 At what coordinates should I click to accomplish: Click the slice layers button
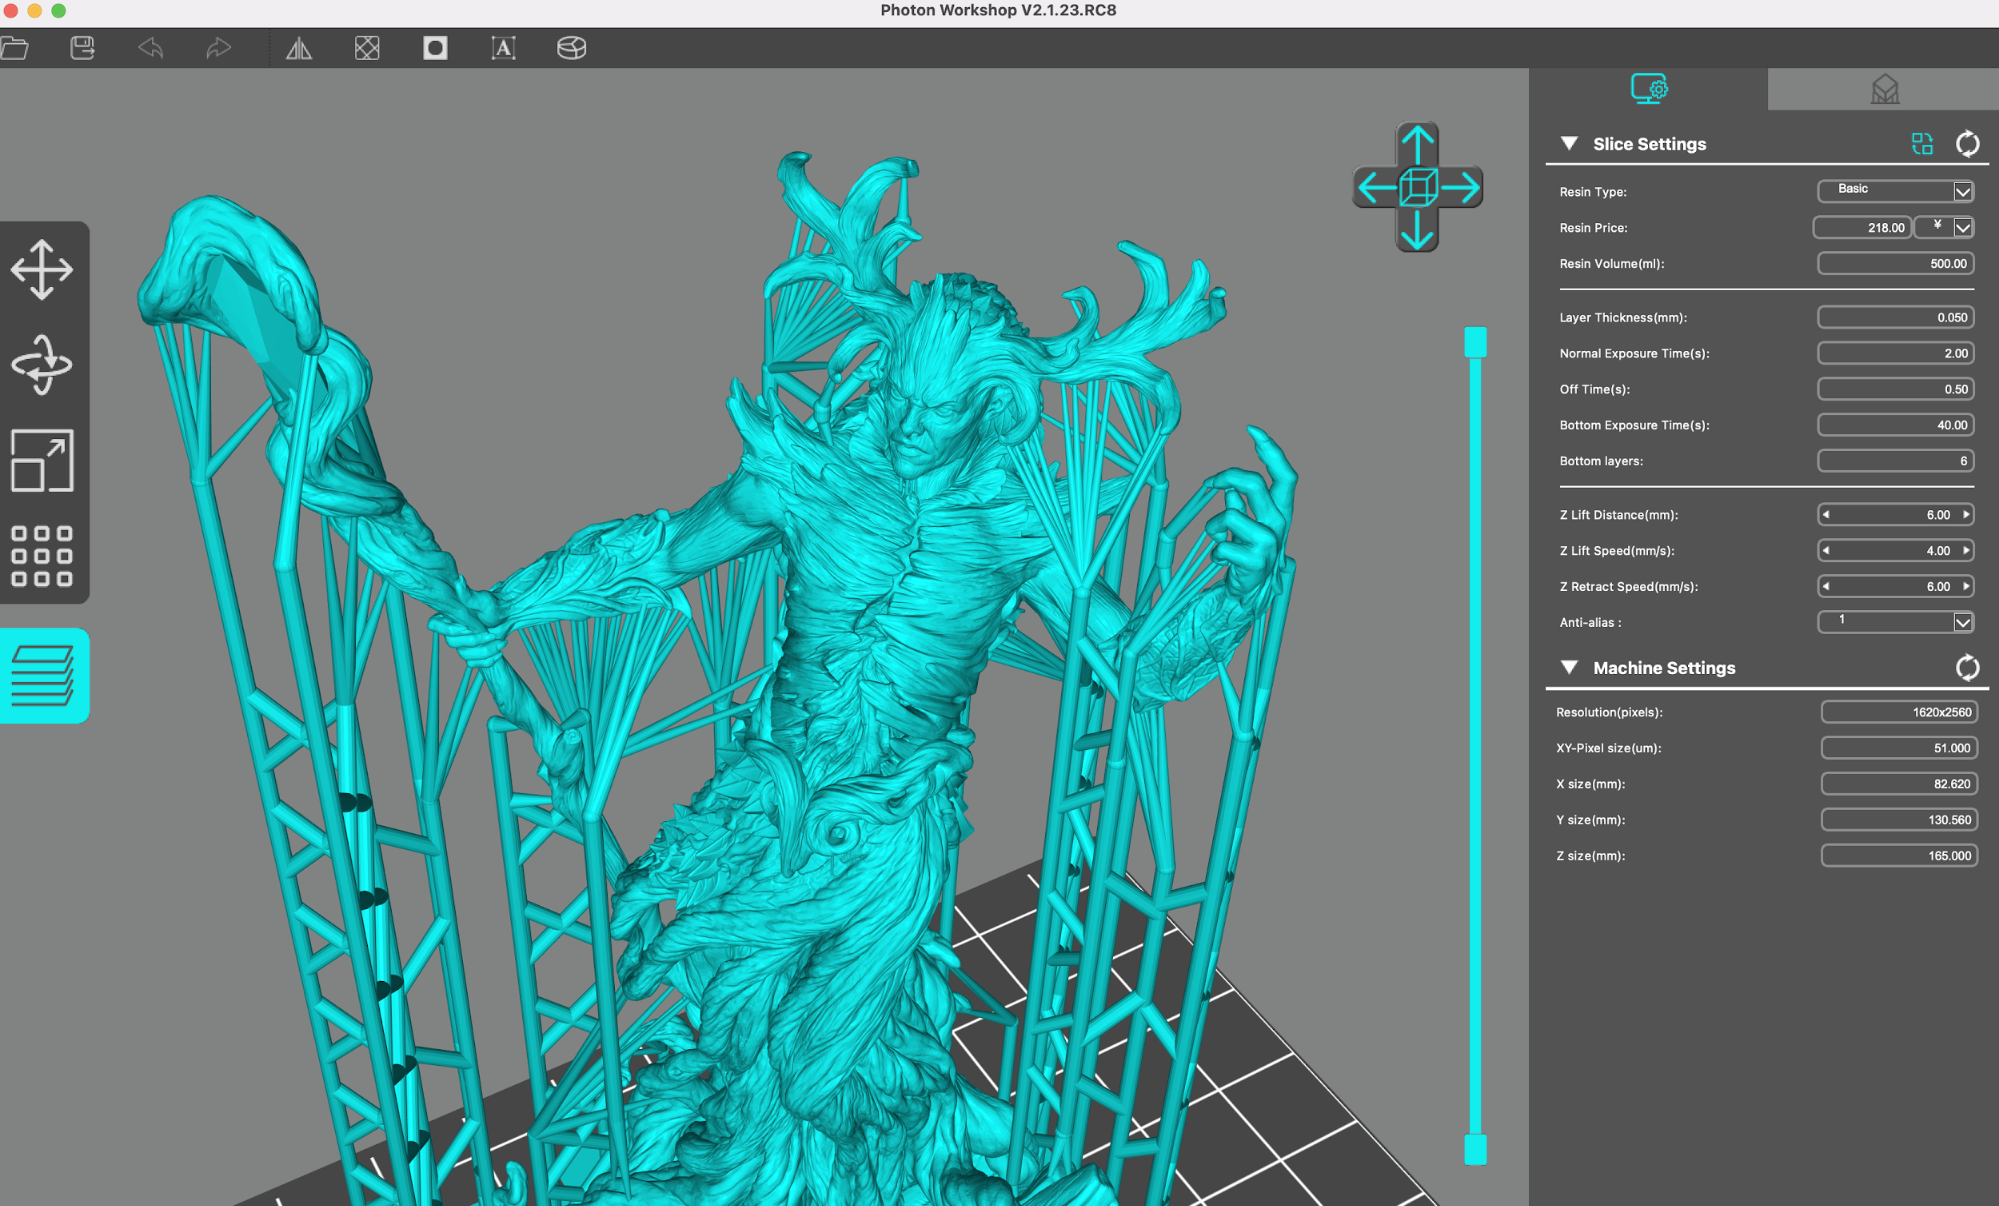[43, 675]
